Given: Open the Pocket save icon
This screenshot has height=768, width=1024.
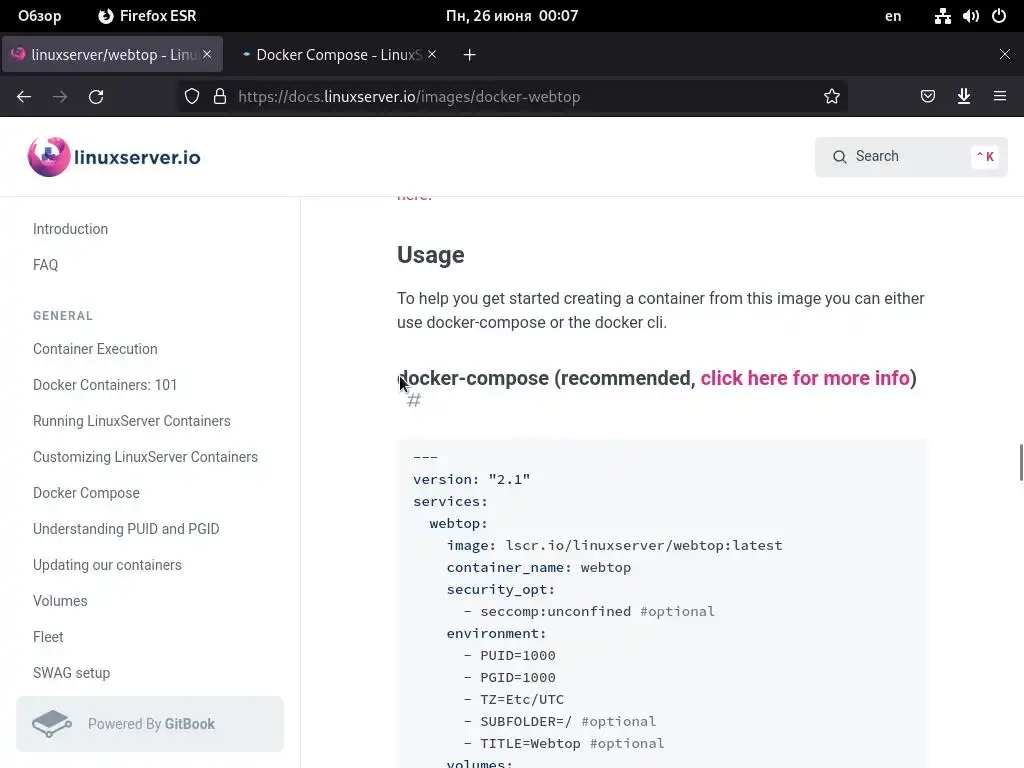Looking at the screenshot, I should click(928, 97).
